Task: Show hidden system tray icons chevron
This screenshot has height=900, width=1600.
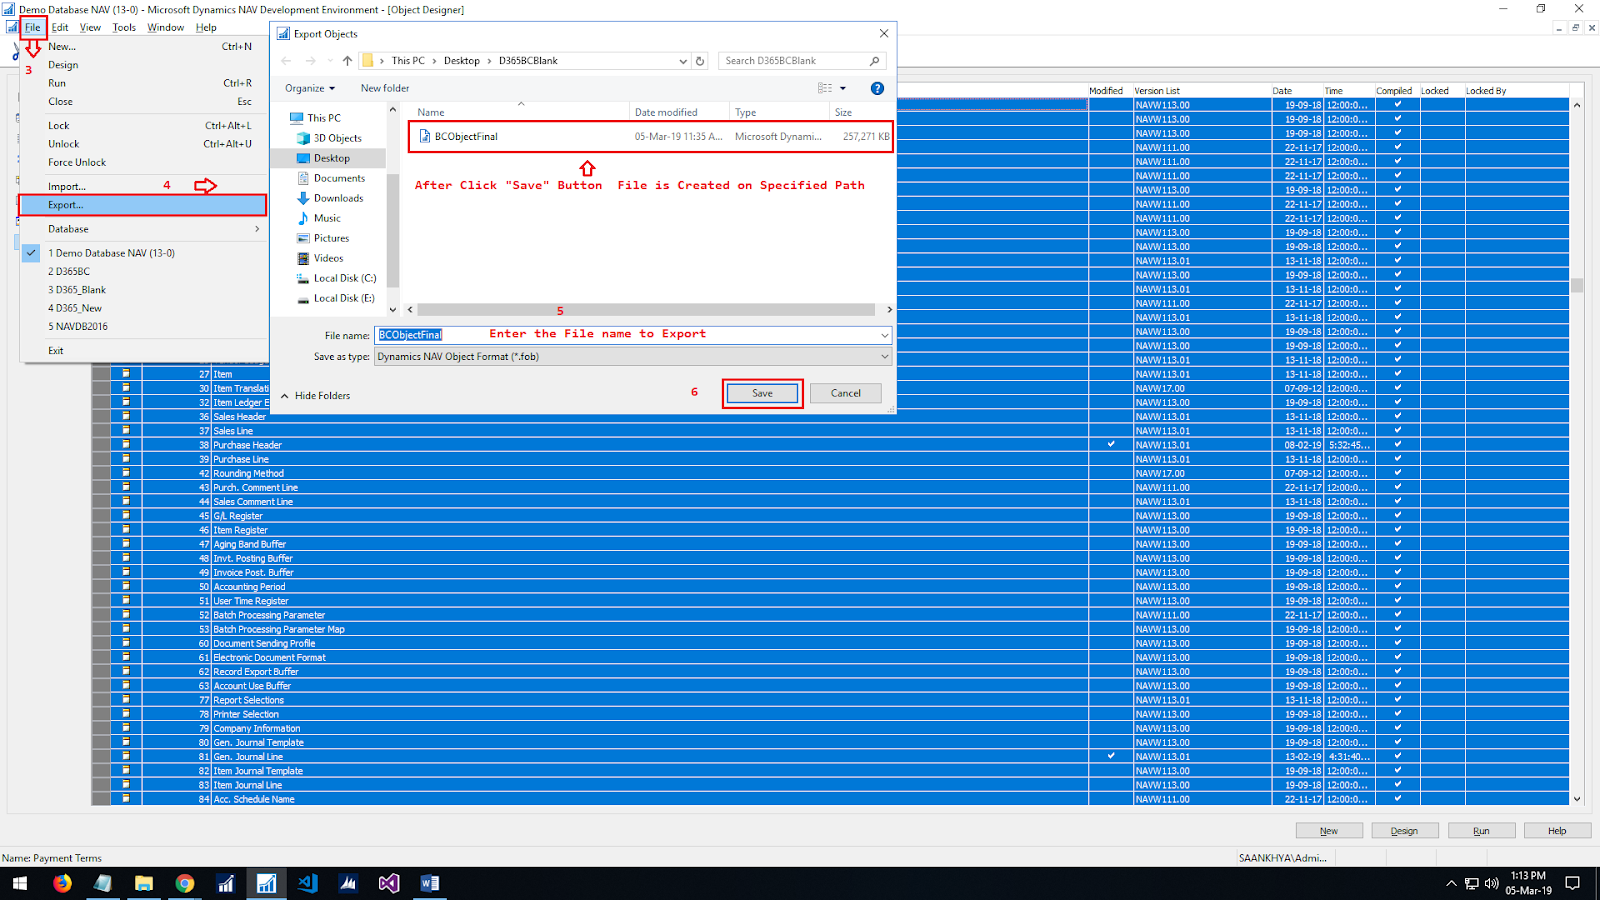Action: click(x=1451, y=883)
